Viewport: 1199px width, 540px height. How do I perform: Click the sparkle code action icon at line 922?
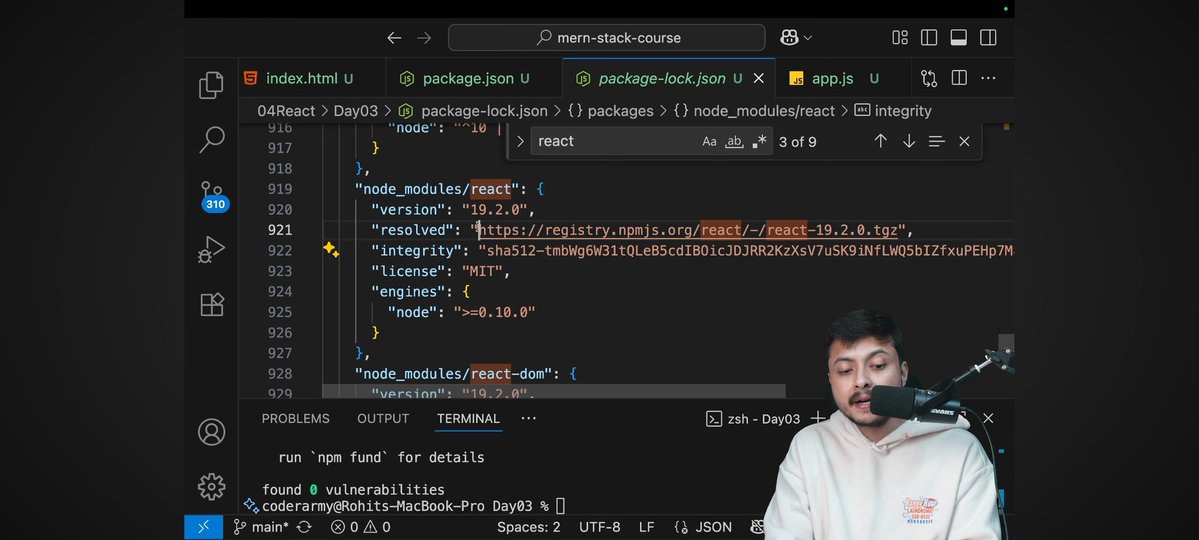[x=330, y=249]
